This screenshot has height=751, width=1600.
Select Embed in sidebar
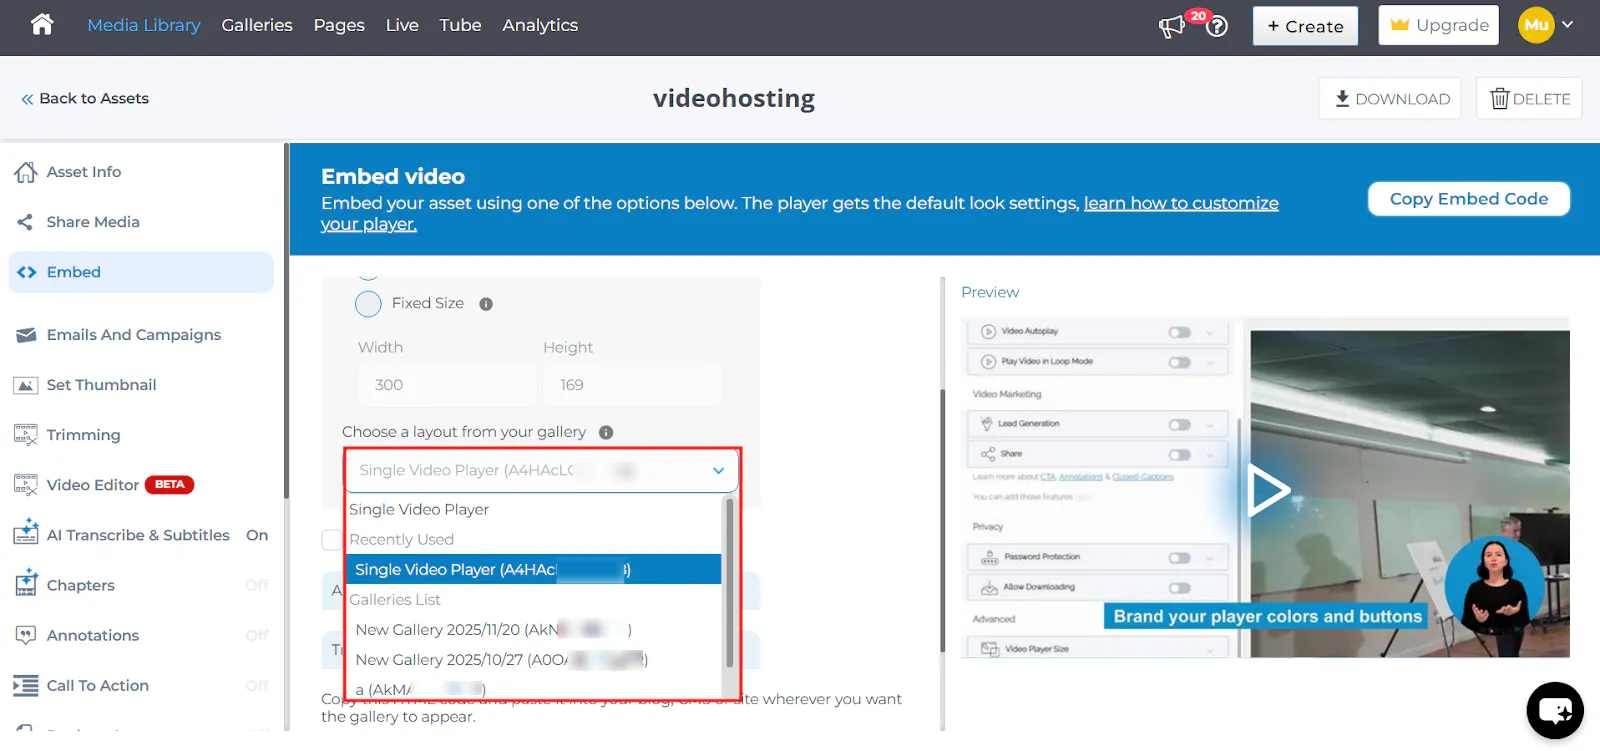(x=141, y=272)
